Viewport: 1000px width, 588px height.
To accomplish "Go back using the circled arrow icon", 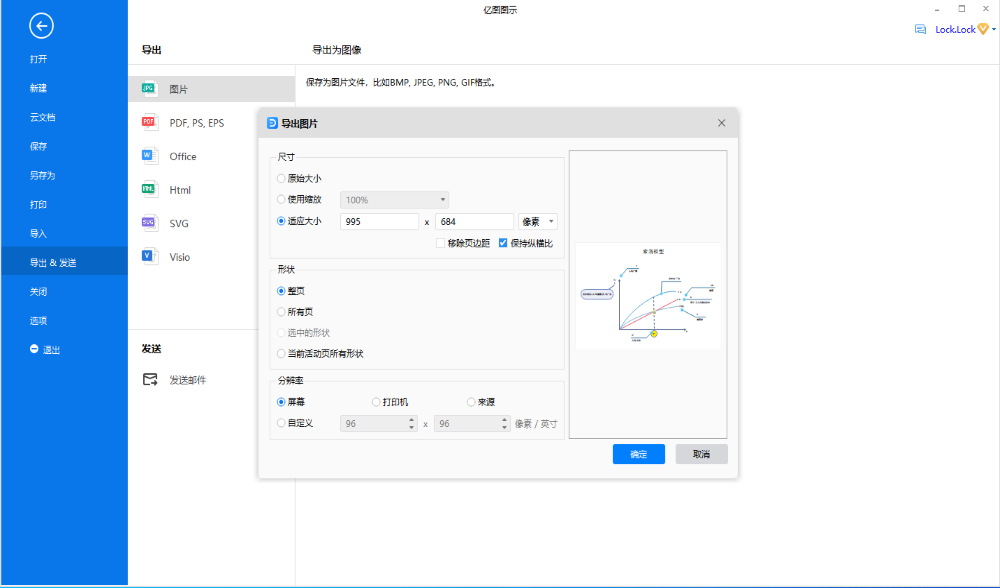I will click(41, 26).
